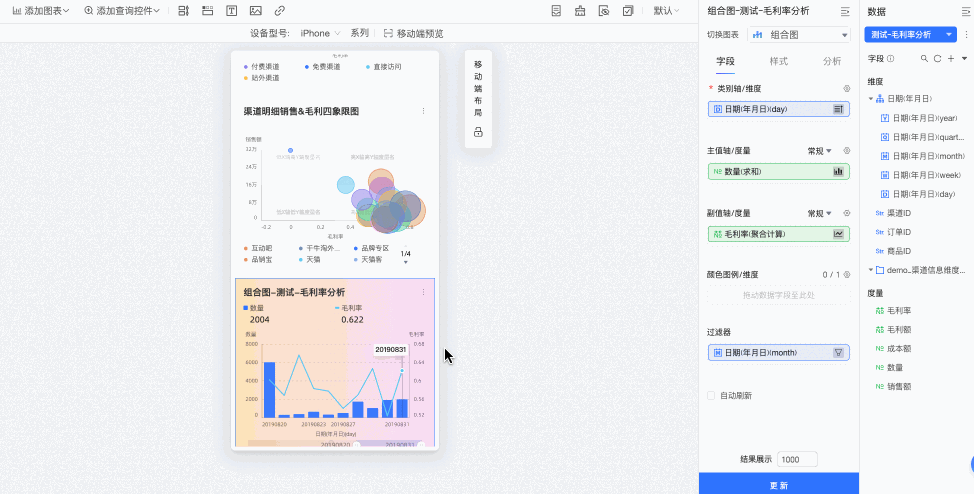Toggle 站外渠道 legend item

262,78
